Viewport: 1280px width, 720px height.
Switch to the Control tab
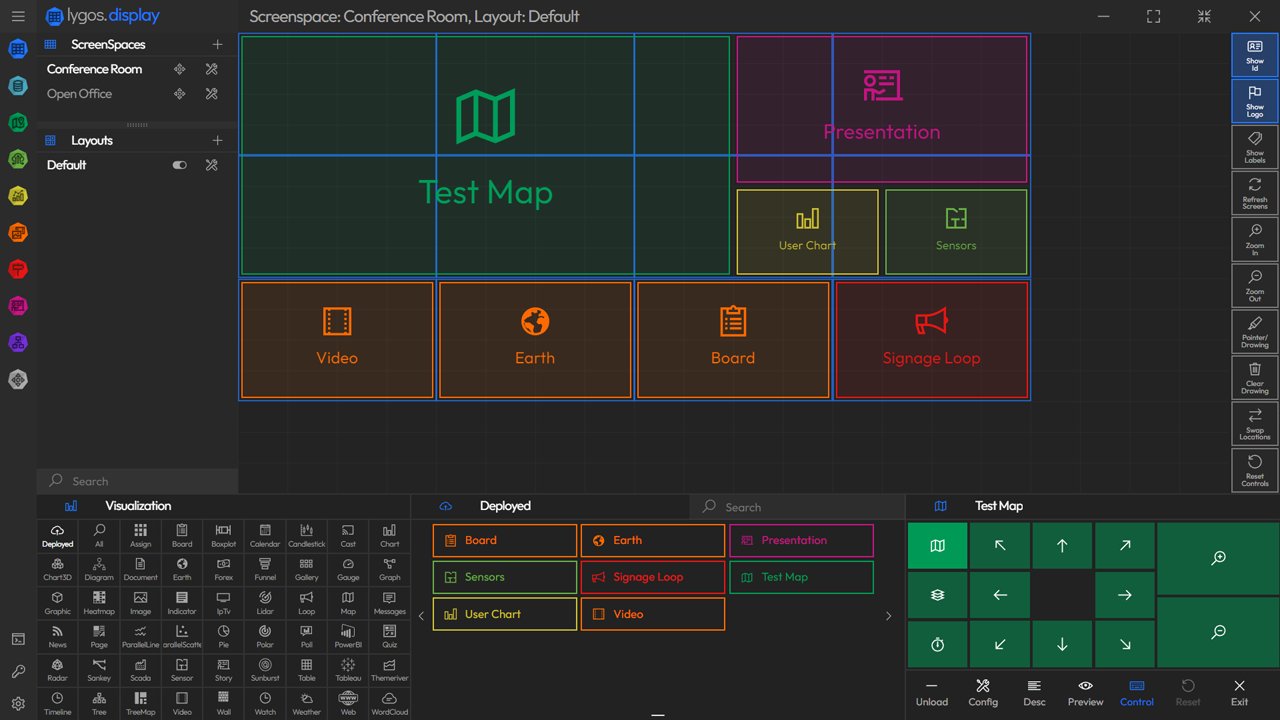1136,692
